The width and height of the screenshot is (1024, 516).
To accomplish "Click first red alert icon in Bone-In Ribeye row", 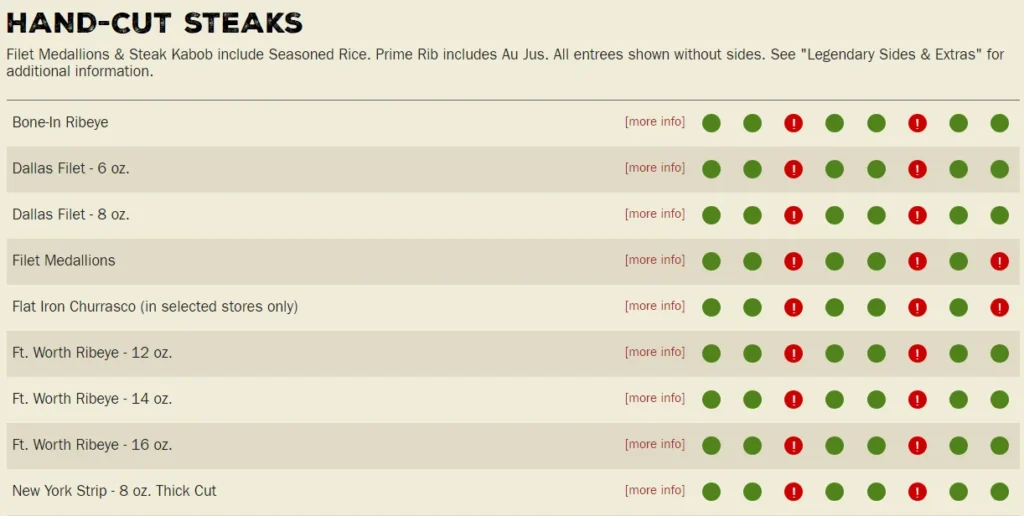I will pyautogui.click(x=794, y=123).
